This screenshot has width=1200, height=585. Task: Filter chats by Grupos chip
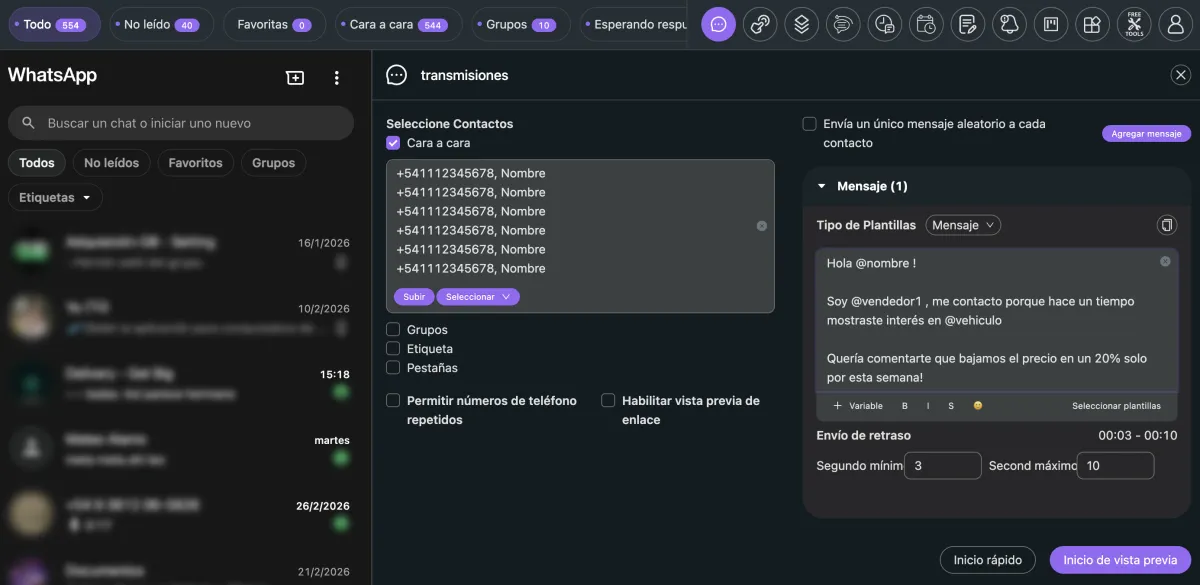click(273, 162)
